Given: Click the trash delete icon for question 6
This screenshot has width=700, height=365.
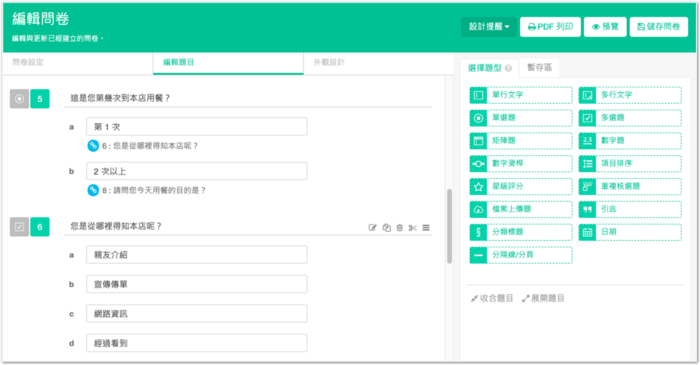Looking at the screenshot, I should pos(400,228).
